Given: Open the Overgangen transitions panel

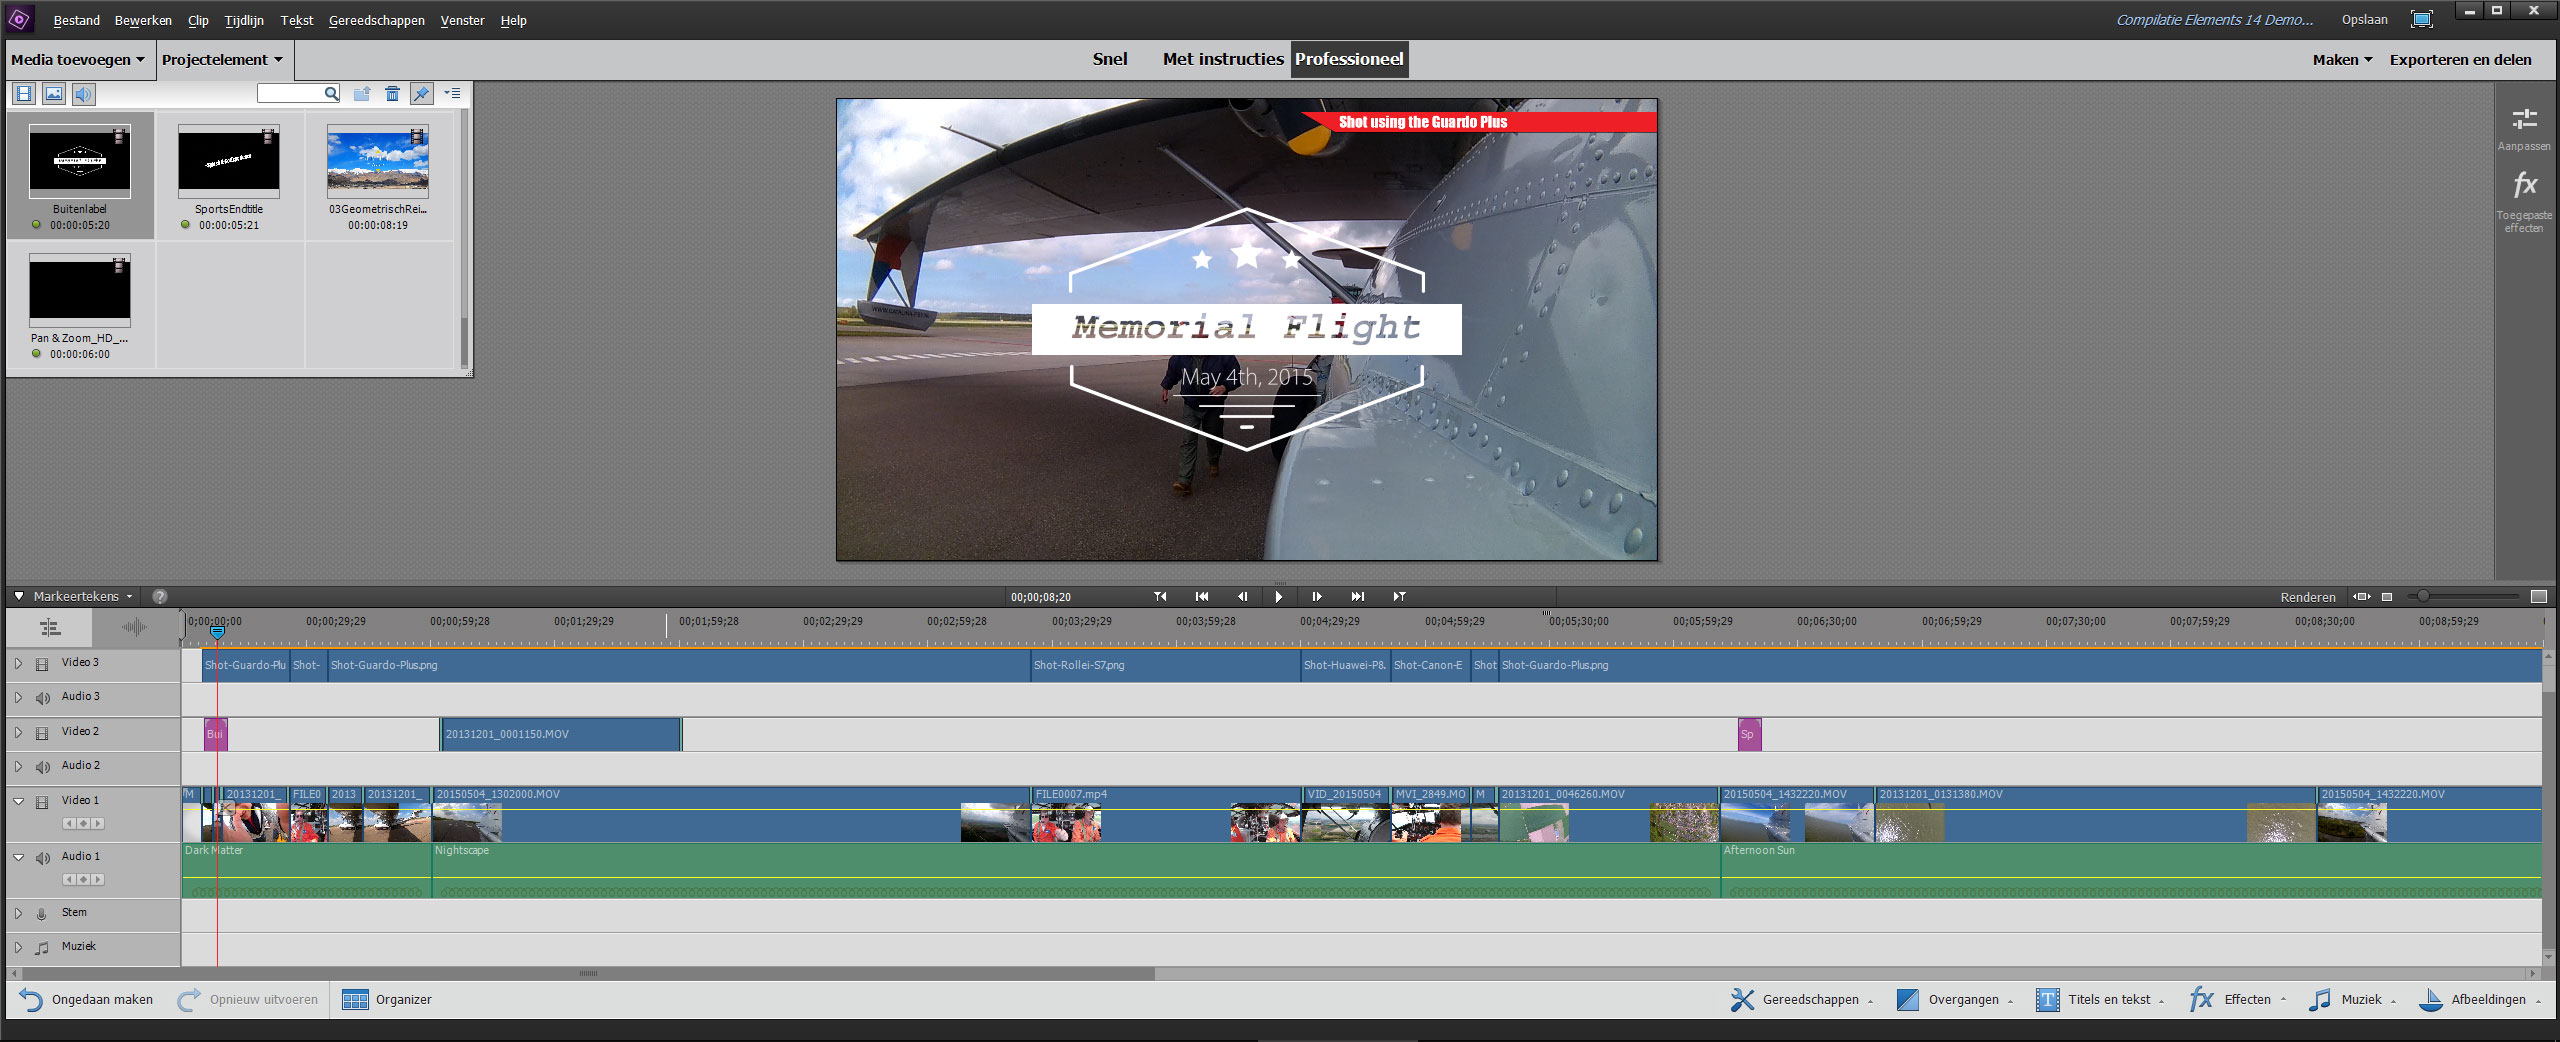Looking at the screenshot, I should [1951, 1000].
